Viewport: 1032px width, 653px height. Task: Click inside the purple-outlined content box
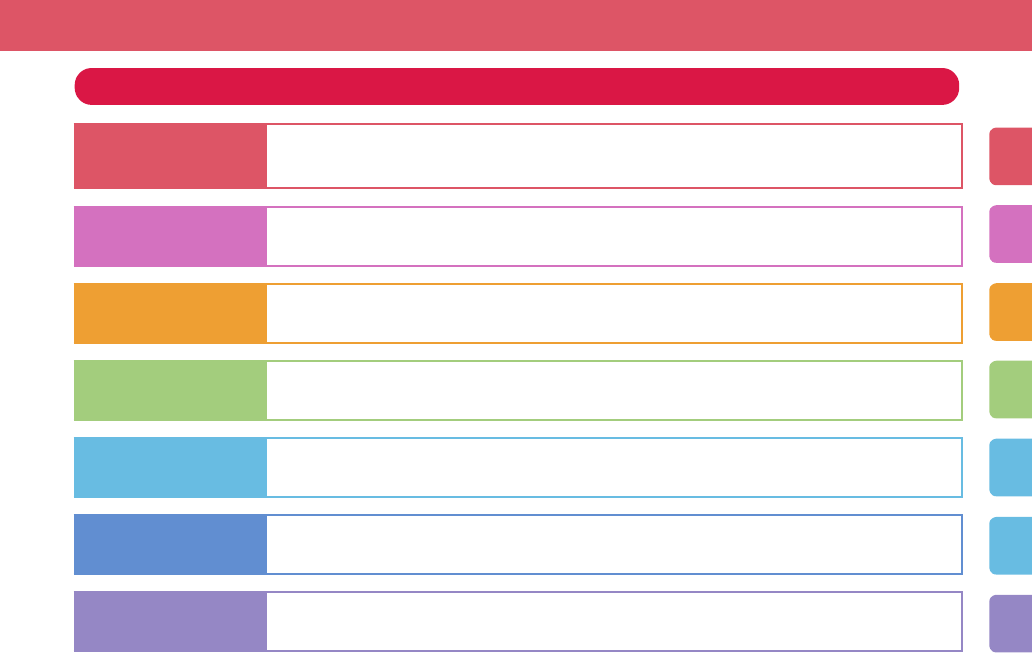[x=614, y=621]
